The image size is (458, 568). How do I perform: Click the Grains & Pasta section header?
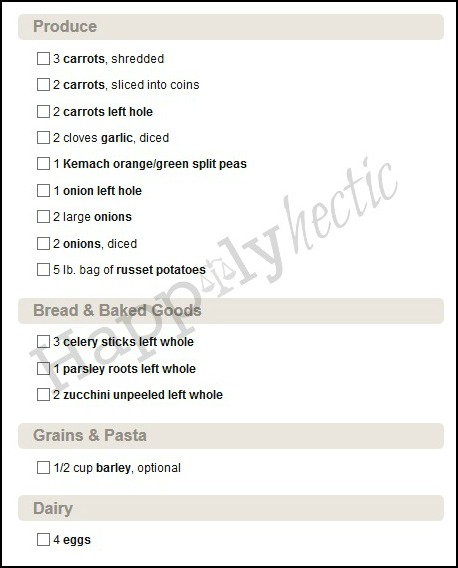(231, 436)
